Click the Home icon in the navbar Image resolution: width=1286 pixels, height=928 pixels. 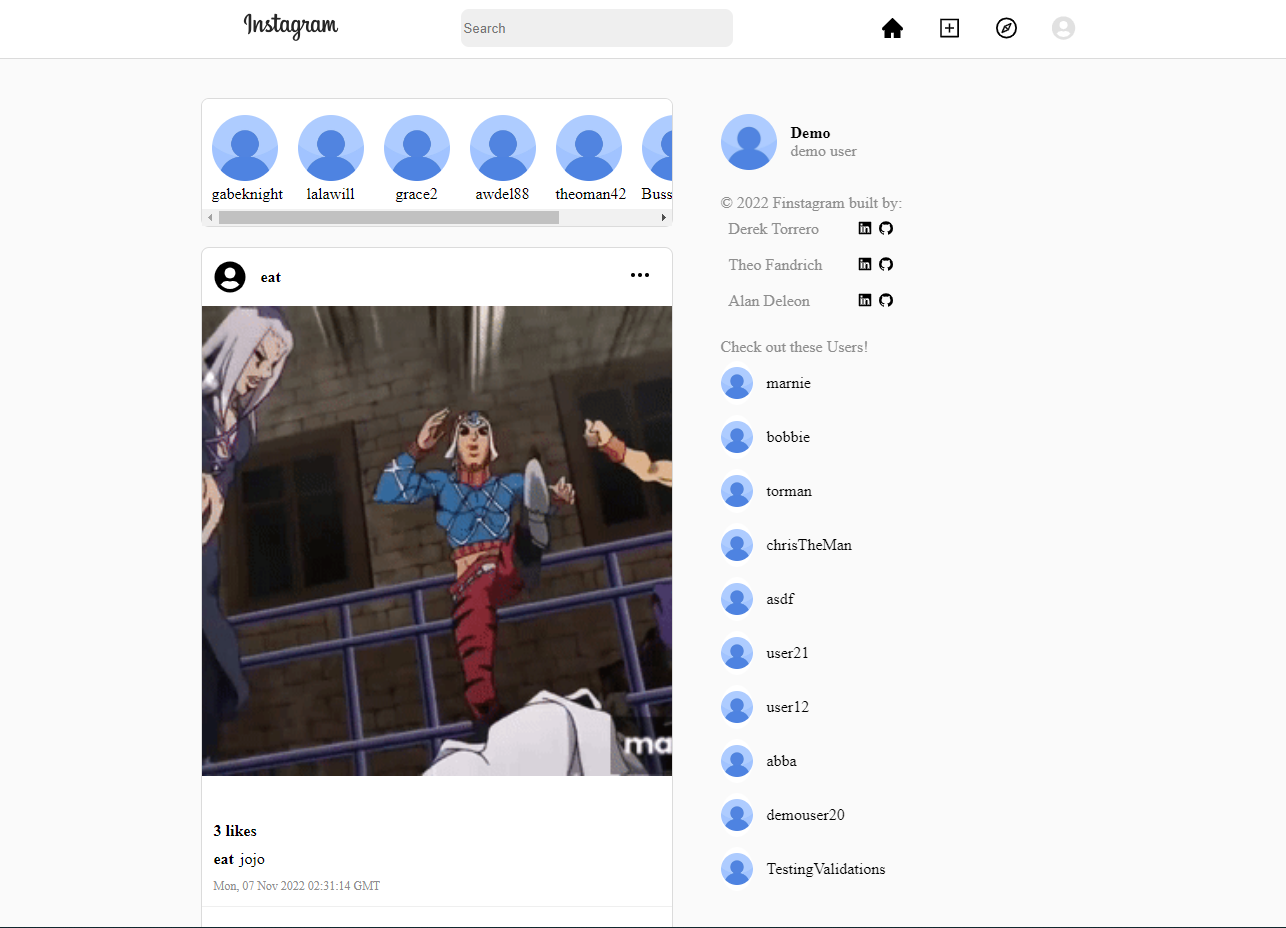coord(892,28)
